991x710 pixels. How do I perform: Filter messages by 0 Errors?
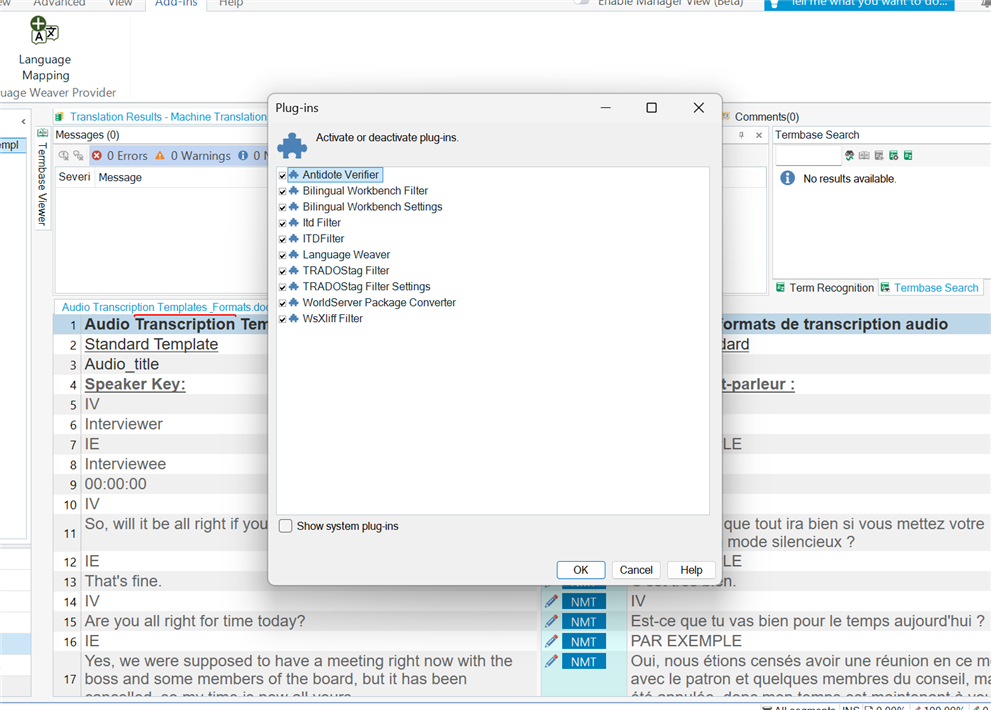click(119, 156)
